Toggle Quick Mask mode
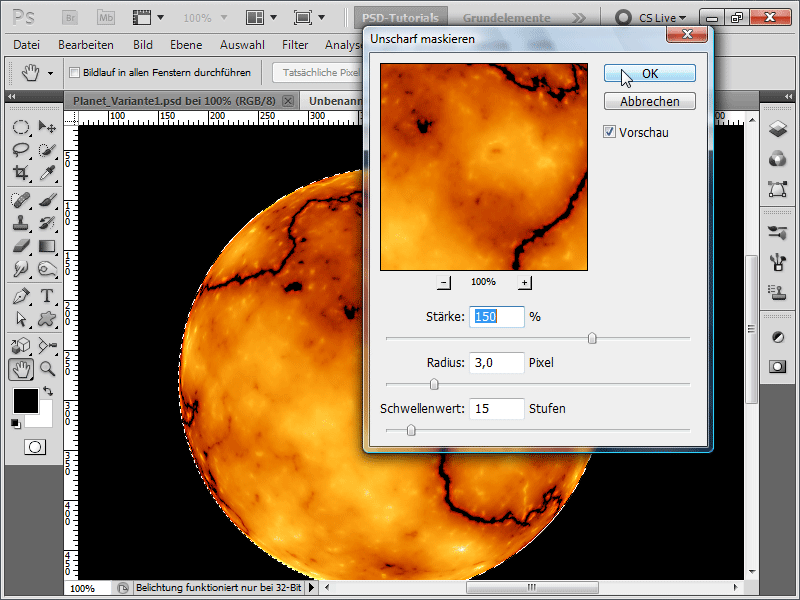This screenshot has width=800, height=600. [35, 447]
